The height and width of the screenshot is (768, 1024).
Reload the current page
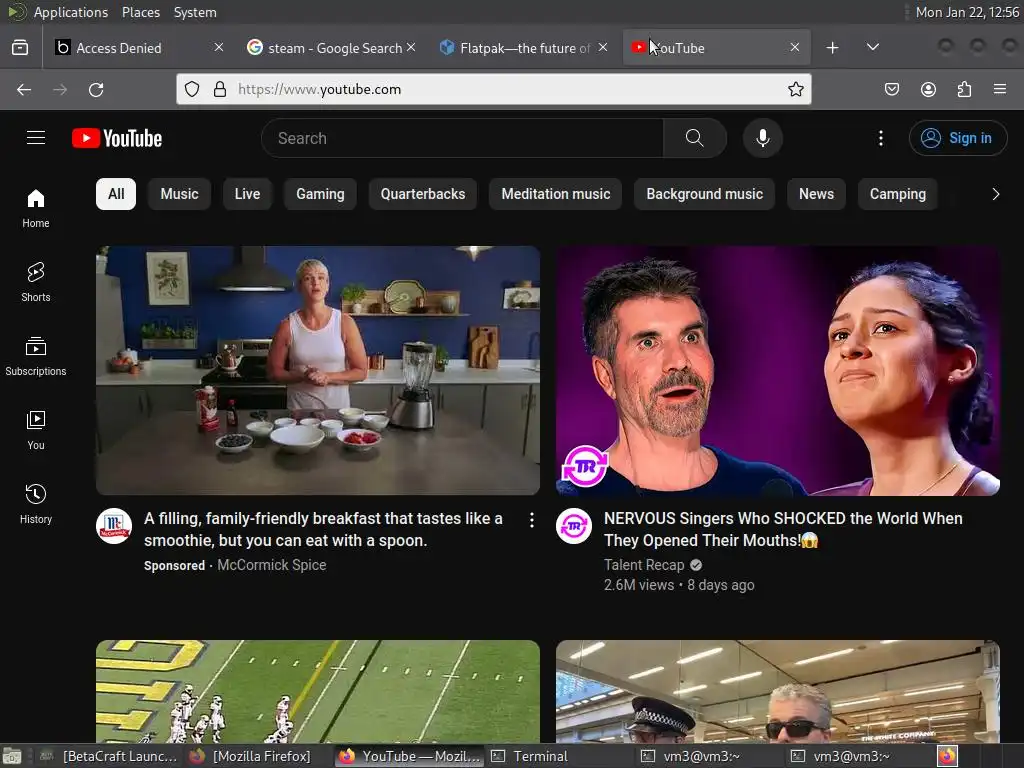96,89
